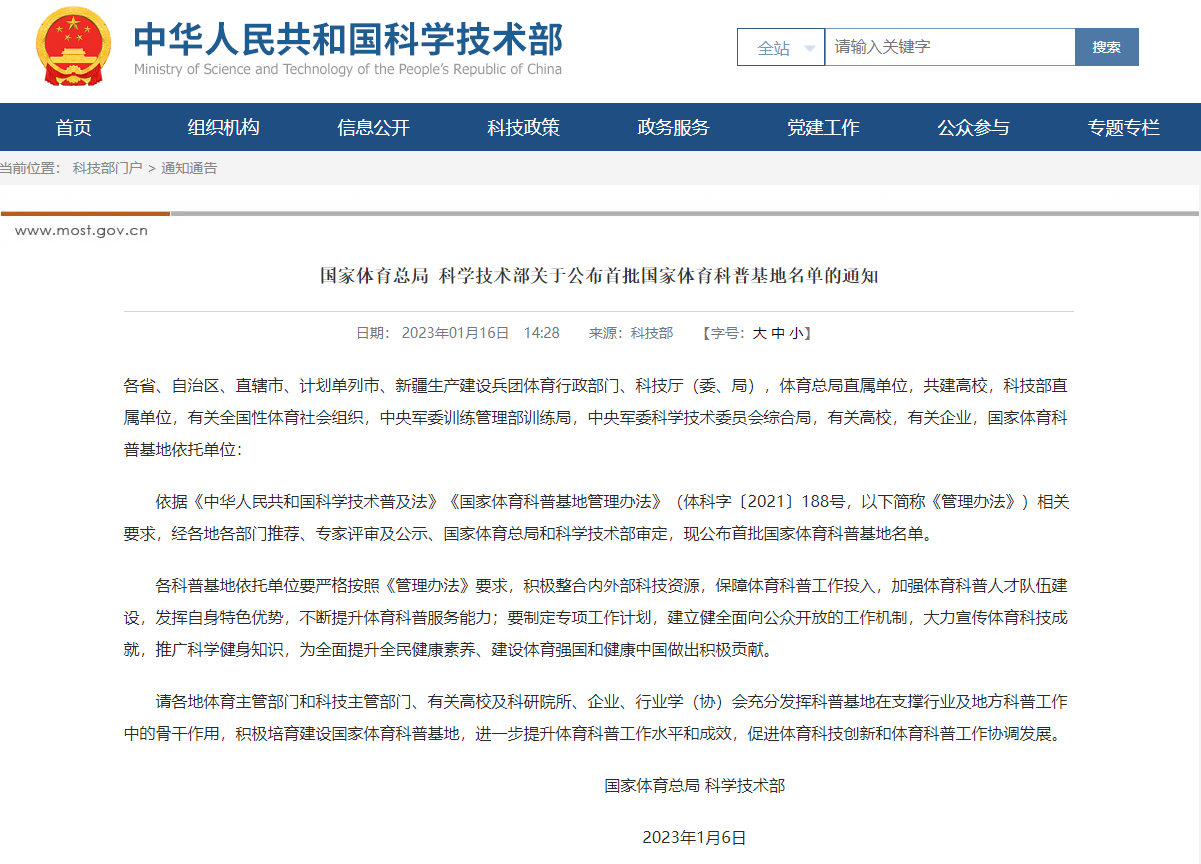
Task: Open the 通知通告 breadcrumb link
Action: [x=187, y=169]
